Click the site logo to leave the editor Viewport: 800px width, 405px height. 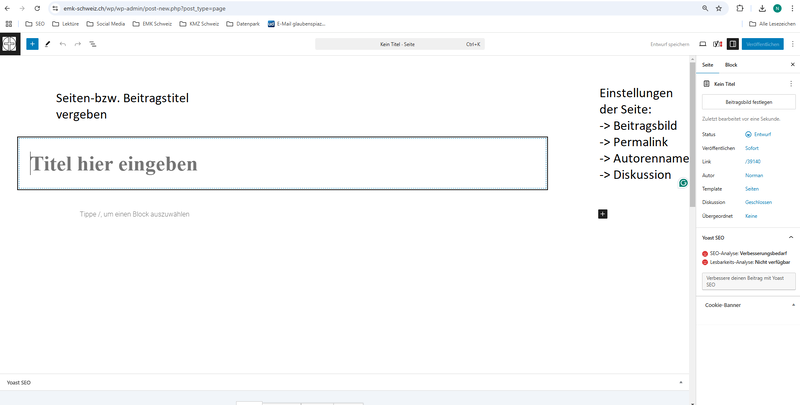[x=10, y=44]
